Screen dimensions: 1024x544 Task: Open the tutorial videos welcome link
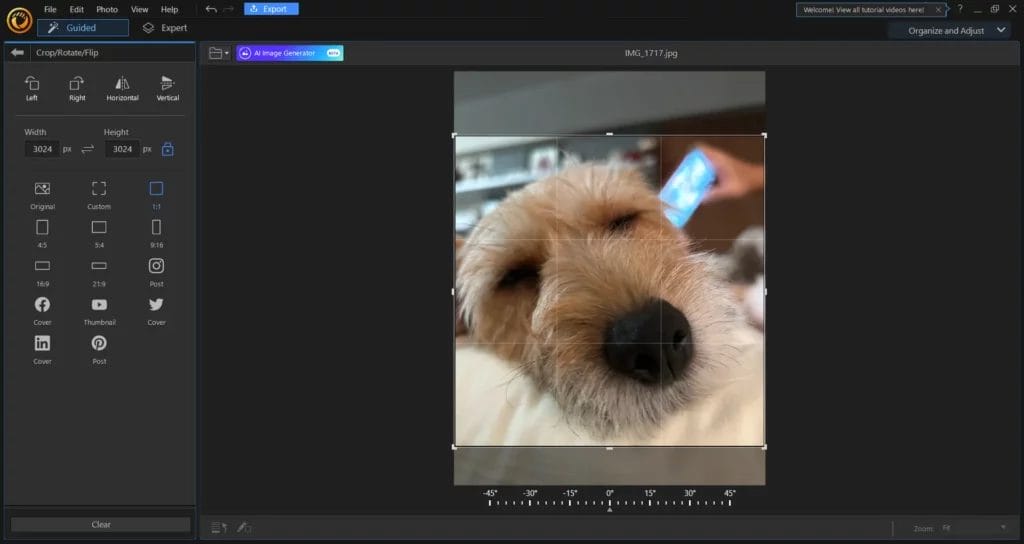[x=863, y=10]
